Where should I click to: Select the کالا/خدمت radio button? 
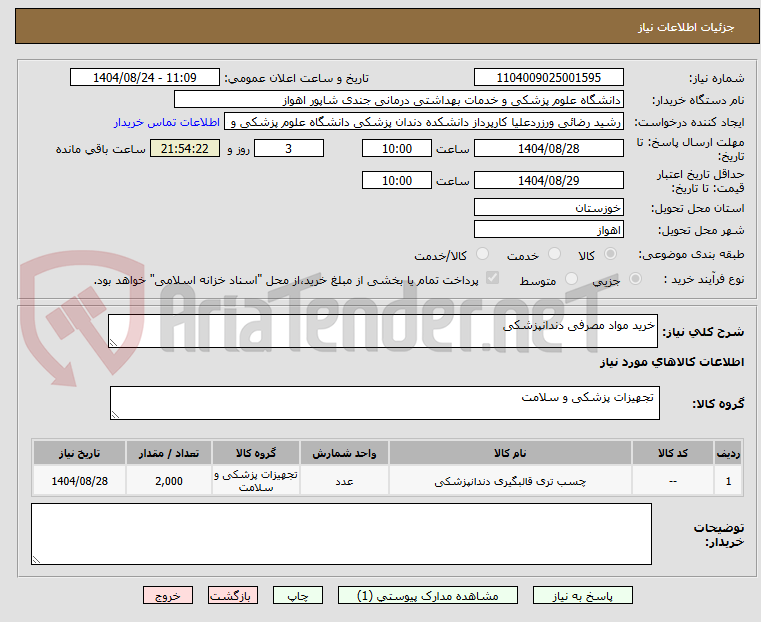coord(482,254)
